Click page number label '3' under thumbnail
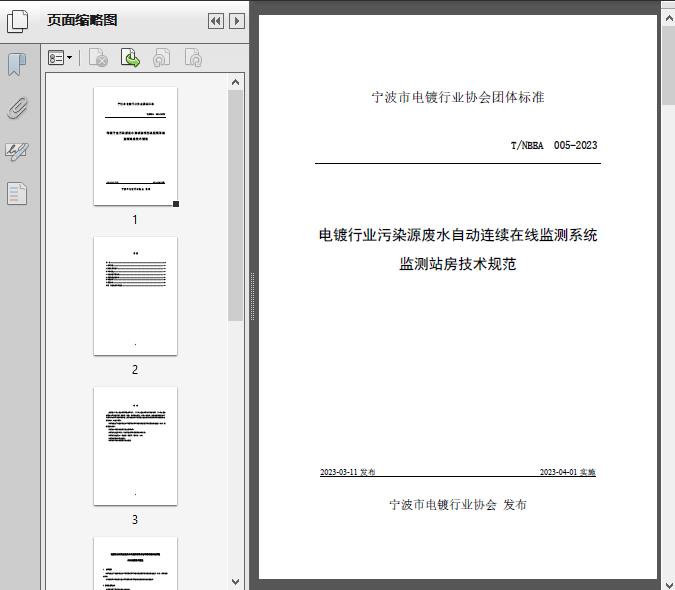This screenshot has width=675, height=590. tap(135, 519)
